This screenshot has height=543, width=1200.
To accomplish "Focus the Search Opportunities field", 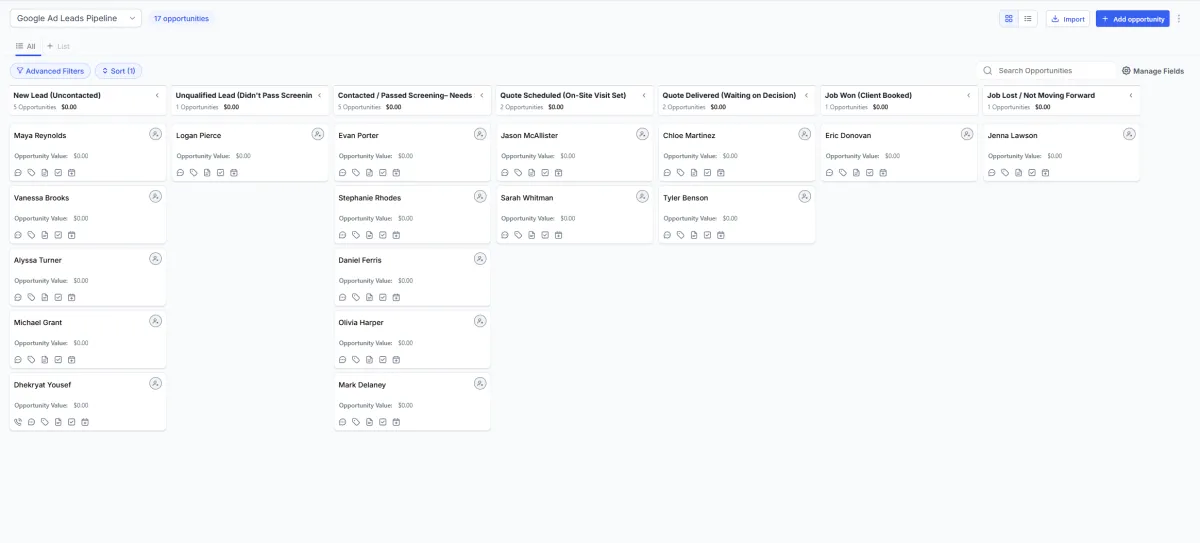I will point(1050,71).
